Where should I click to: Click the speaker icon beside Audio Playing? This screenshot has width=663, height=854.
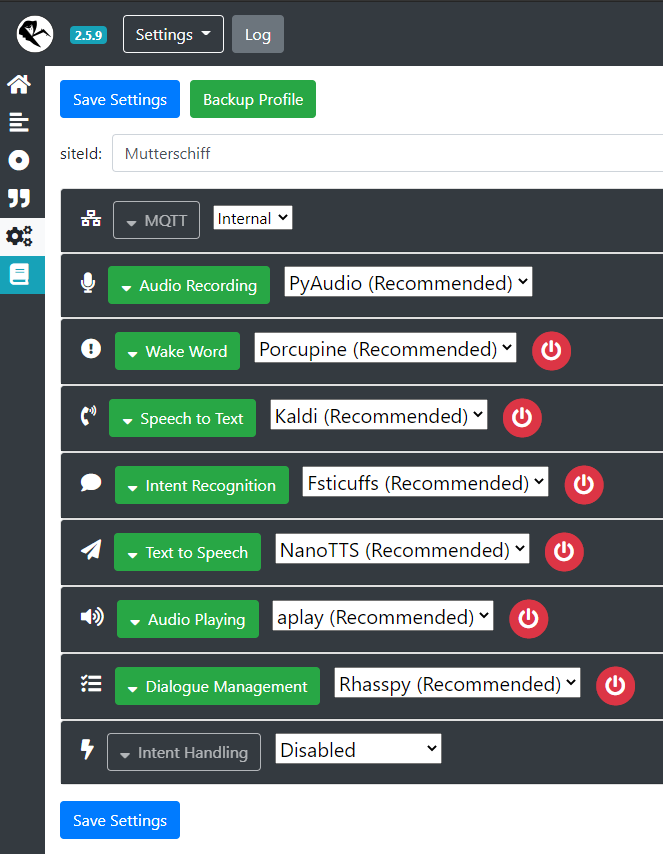tap(92, 617)
